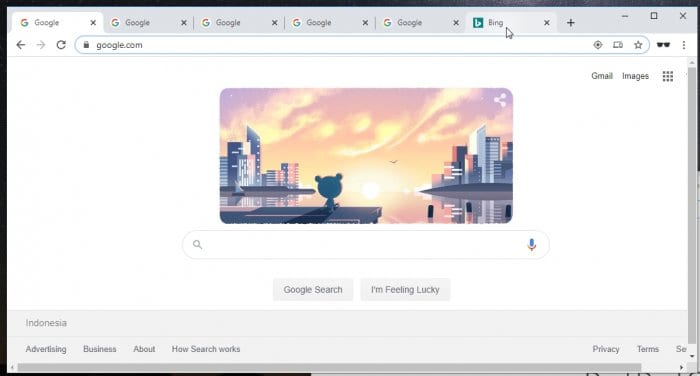Close the Bing tab
Viewport: 700px width, 376px height.
click(x=546, y=23)
